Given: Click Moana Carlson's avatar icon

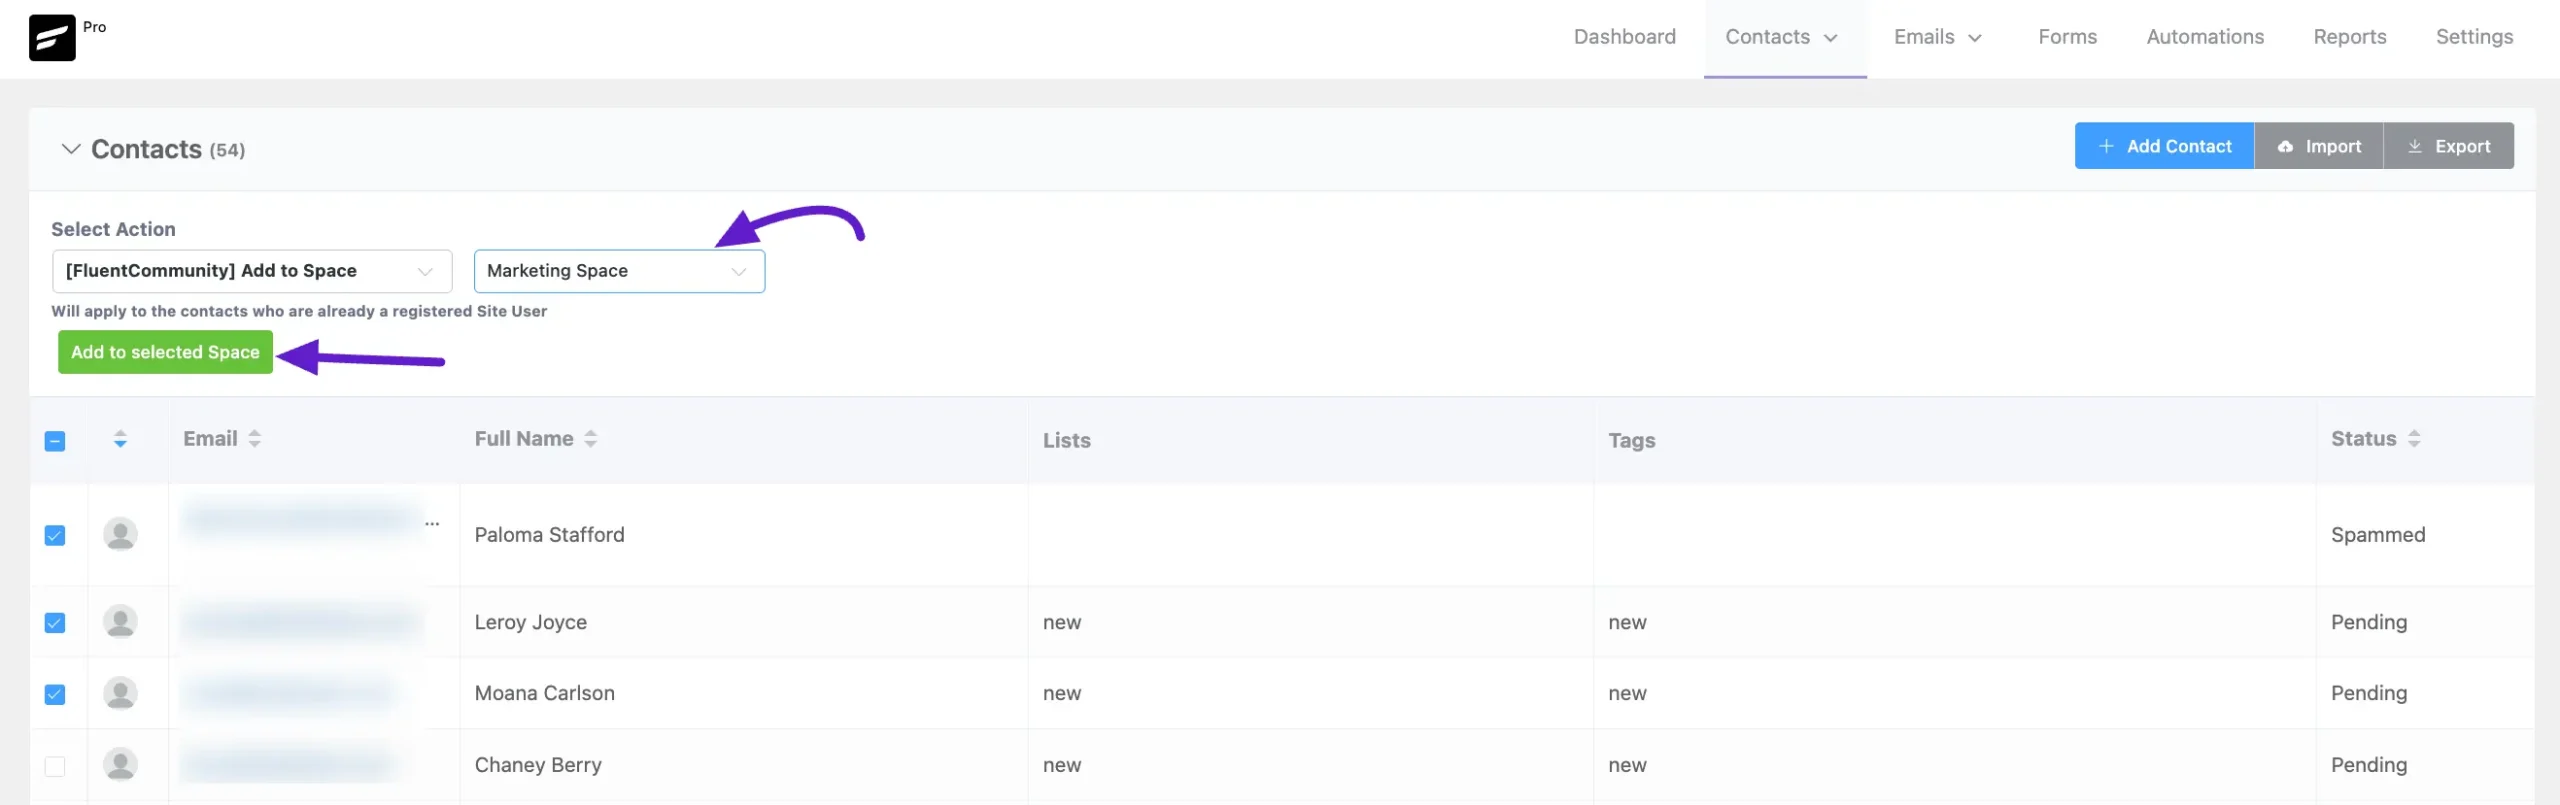Looking at the screenshot, I should pyautogui.click(x=120, y=693).
